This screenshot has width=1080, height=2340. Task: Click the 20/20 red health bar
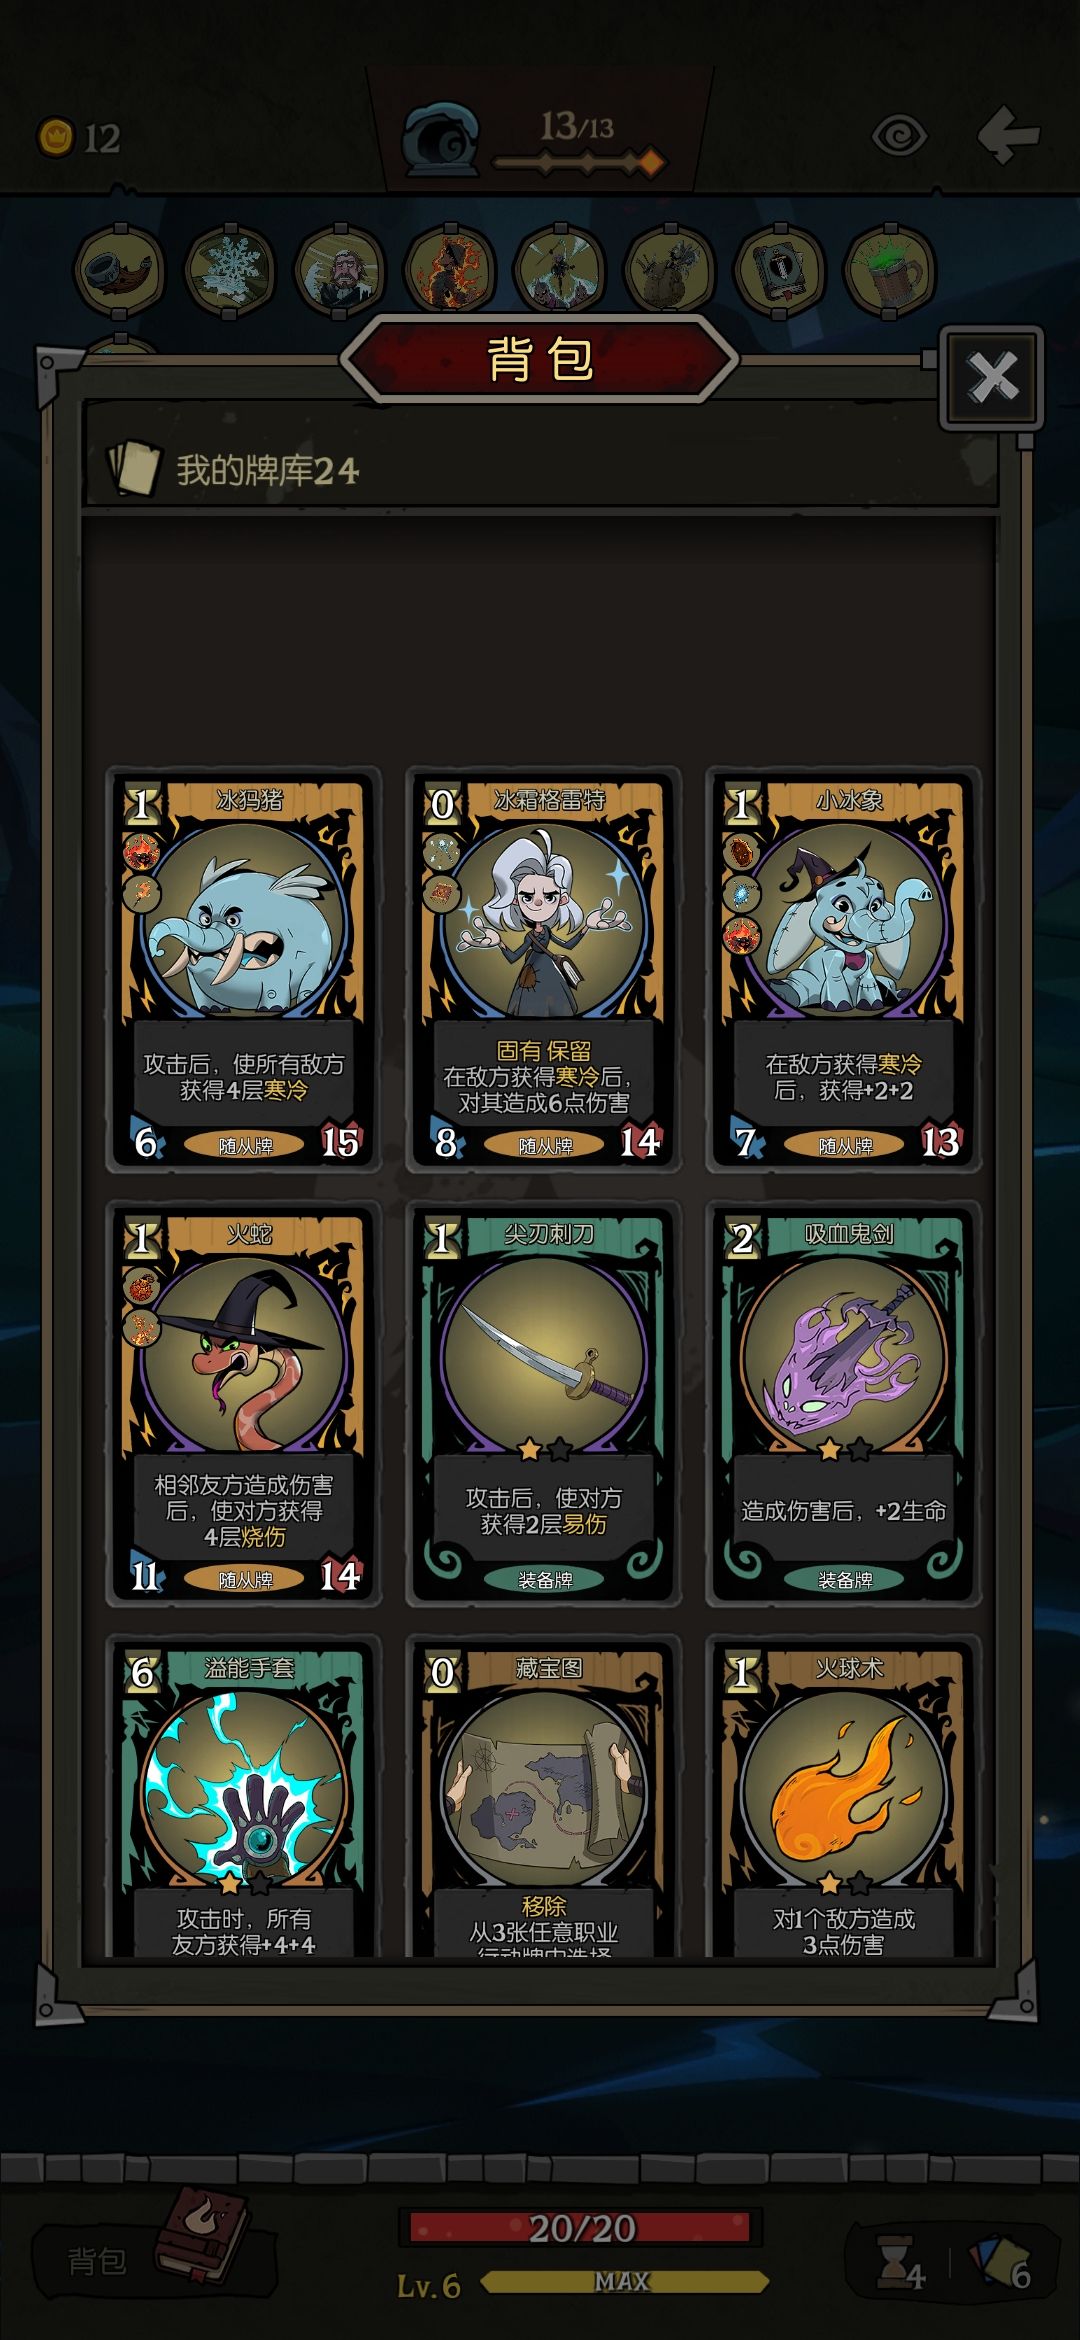pyautogui.click(x=580, y=2227)
